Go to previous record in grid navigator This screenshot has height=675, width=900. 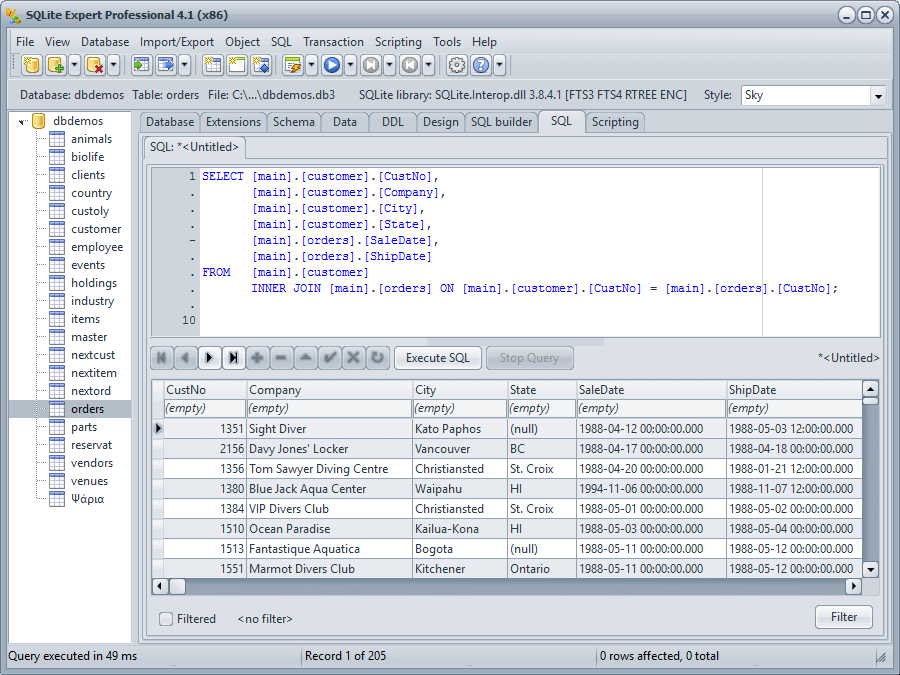click(185, 358)
